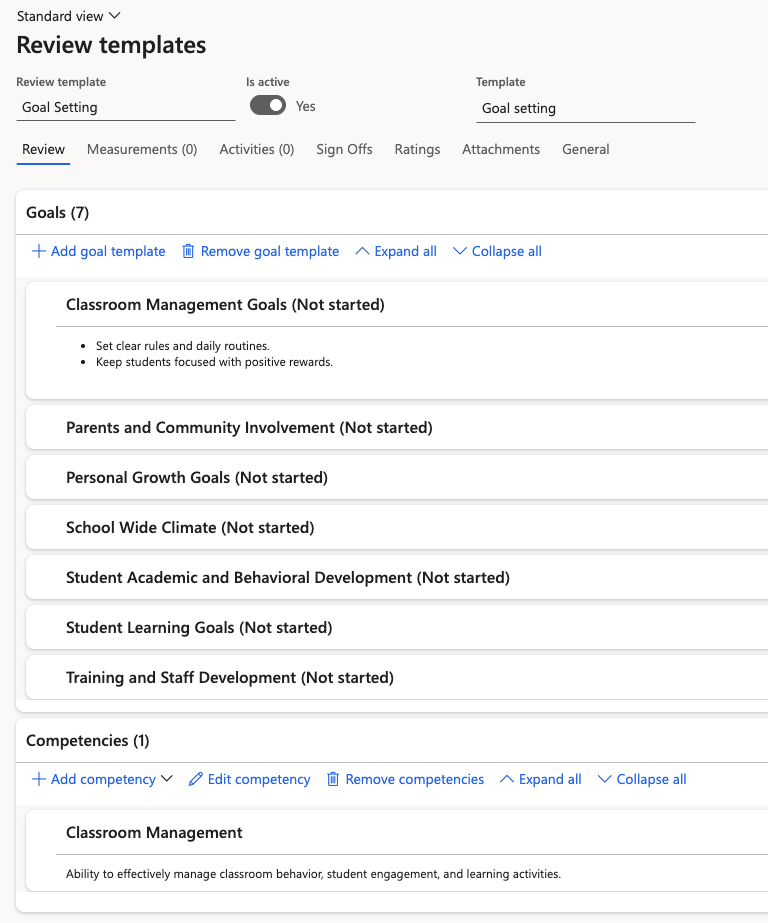This screenshot has height=923, width=768.
Task: Collapse the Classroom Management Goals section
Action: [225, 305]
